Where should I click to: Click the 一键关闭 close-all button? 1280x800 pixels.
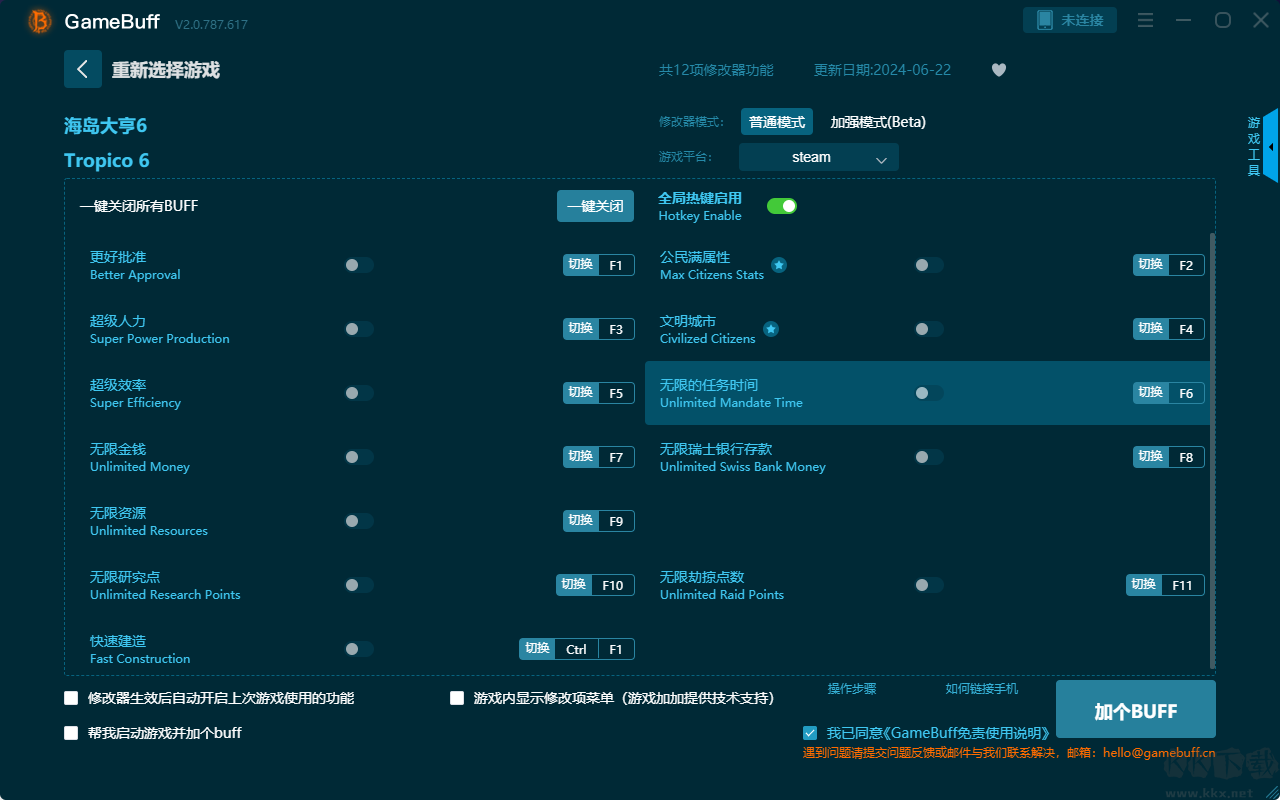tap(595, 206)
